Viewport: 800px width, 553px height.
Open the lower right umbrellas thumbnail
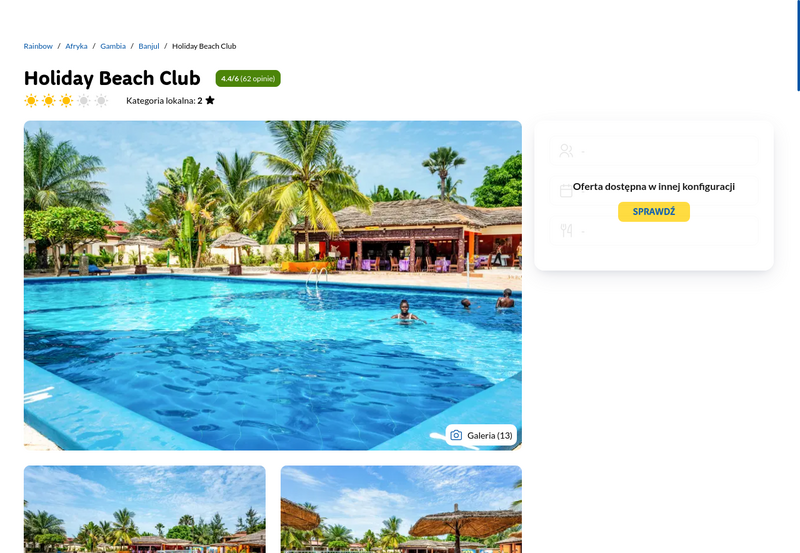(402, 509)
